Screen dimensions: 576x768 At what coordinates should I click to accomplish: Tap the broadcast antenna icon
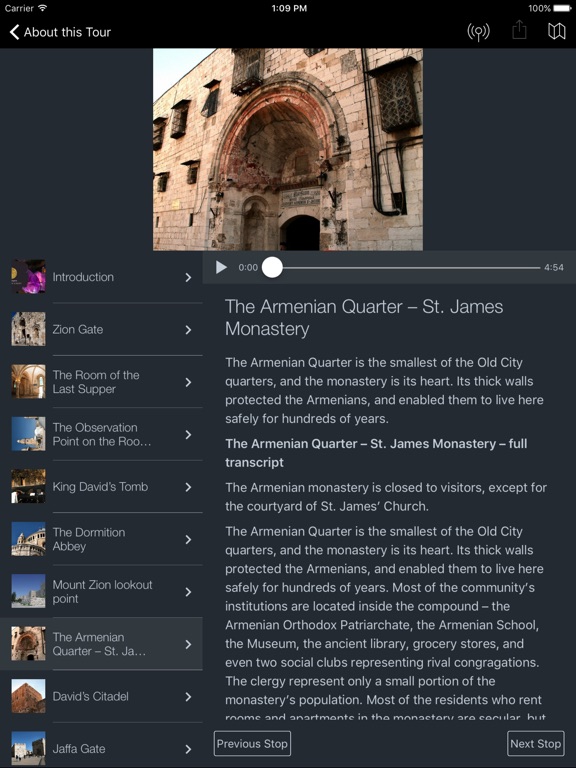pyautogui.click(x=478, y=32)
